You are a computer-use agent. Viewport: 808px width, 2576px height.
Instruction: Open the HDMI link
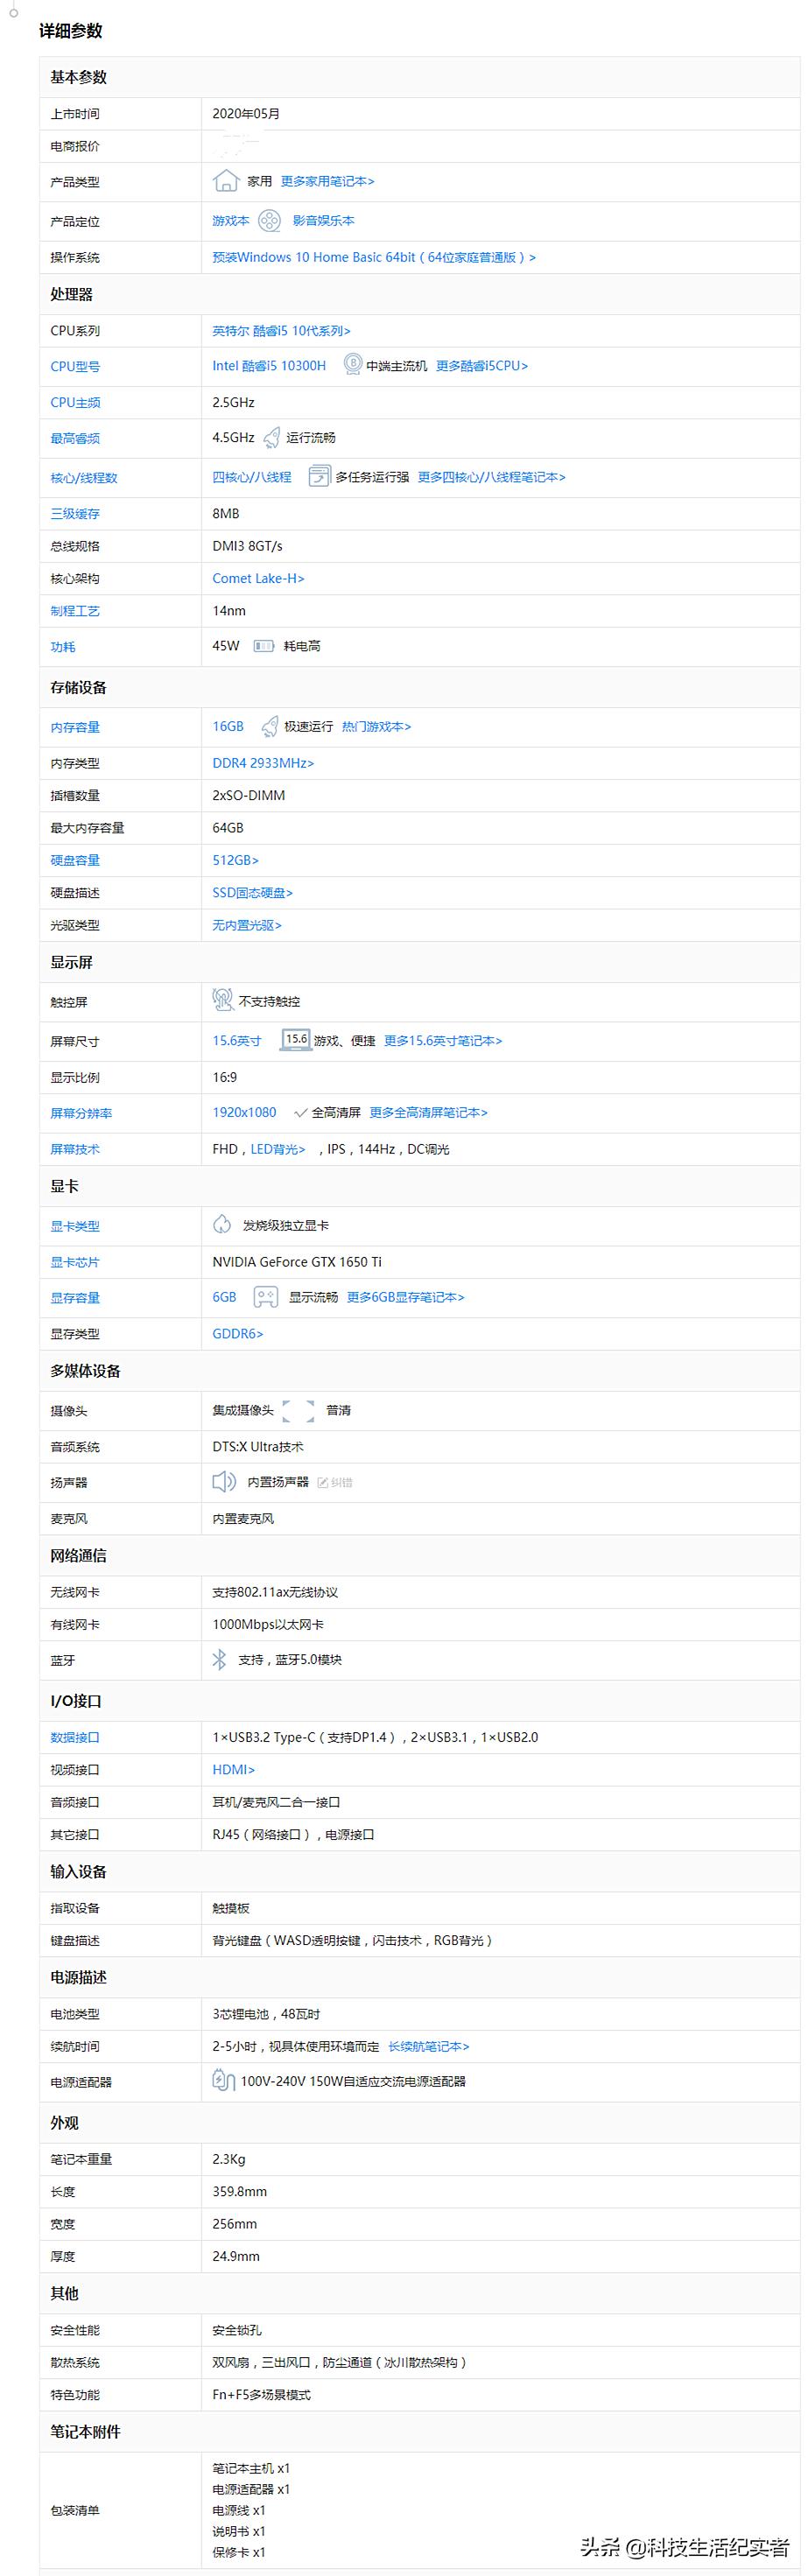[x=234, y=1770]
